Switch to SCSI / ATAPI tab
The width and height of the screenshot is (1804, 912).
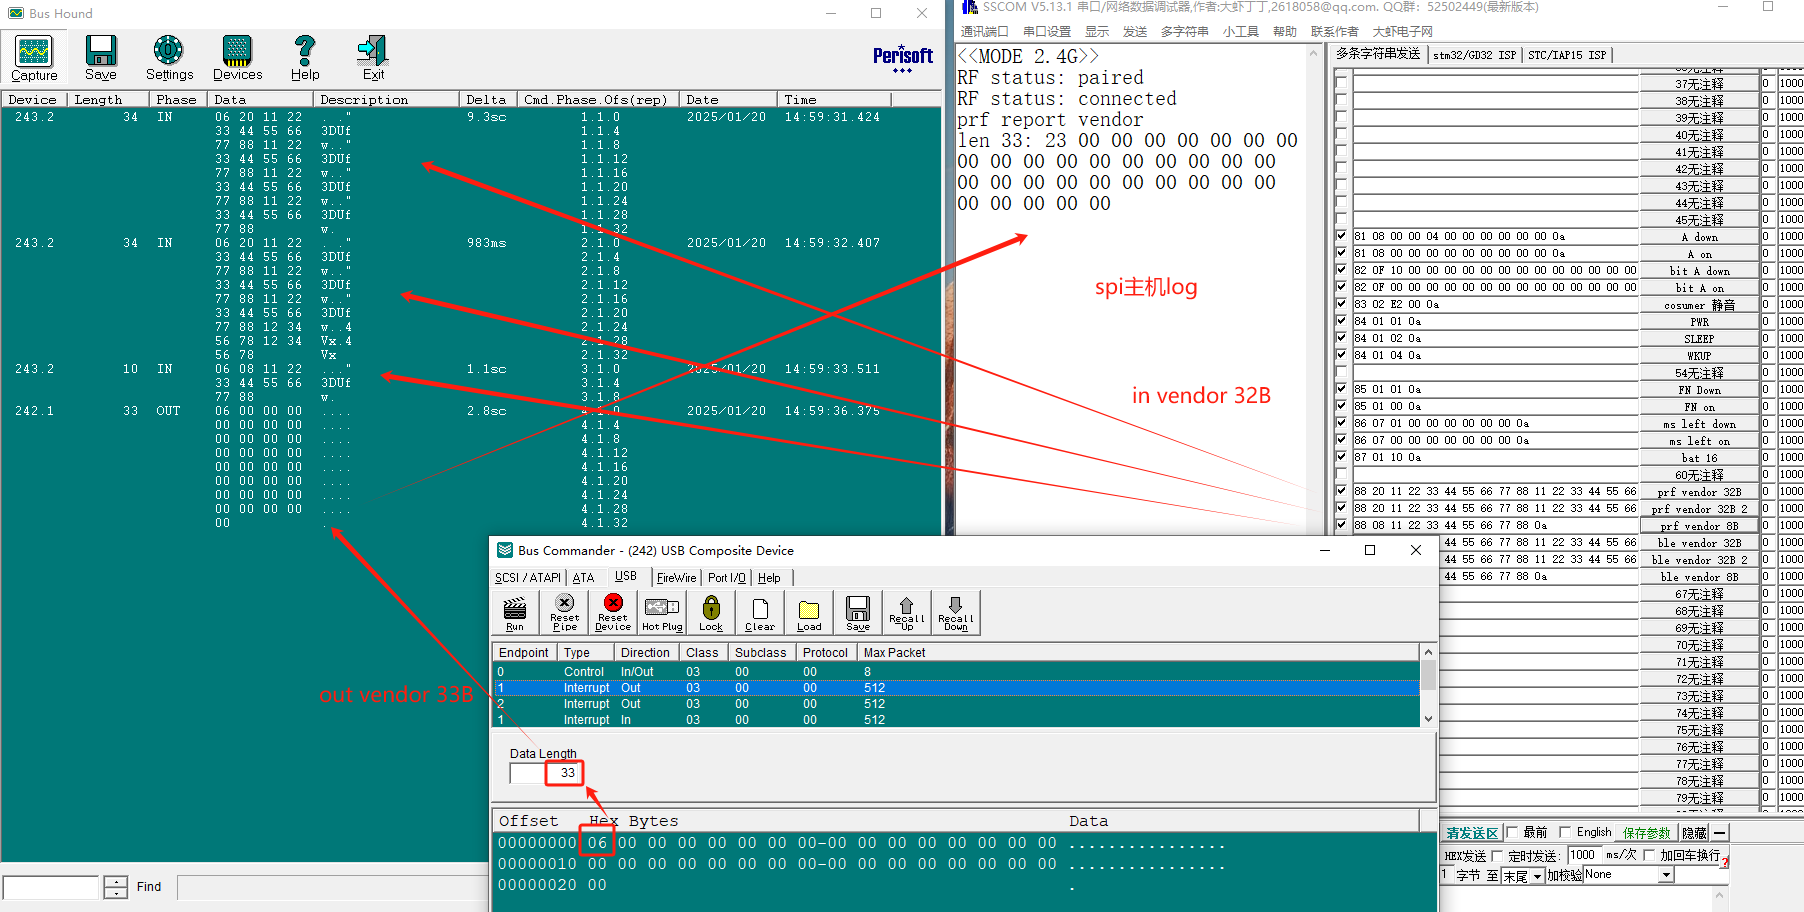point(528,578)
